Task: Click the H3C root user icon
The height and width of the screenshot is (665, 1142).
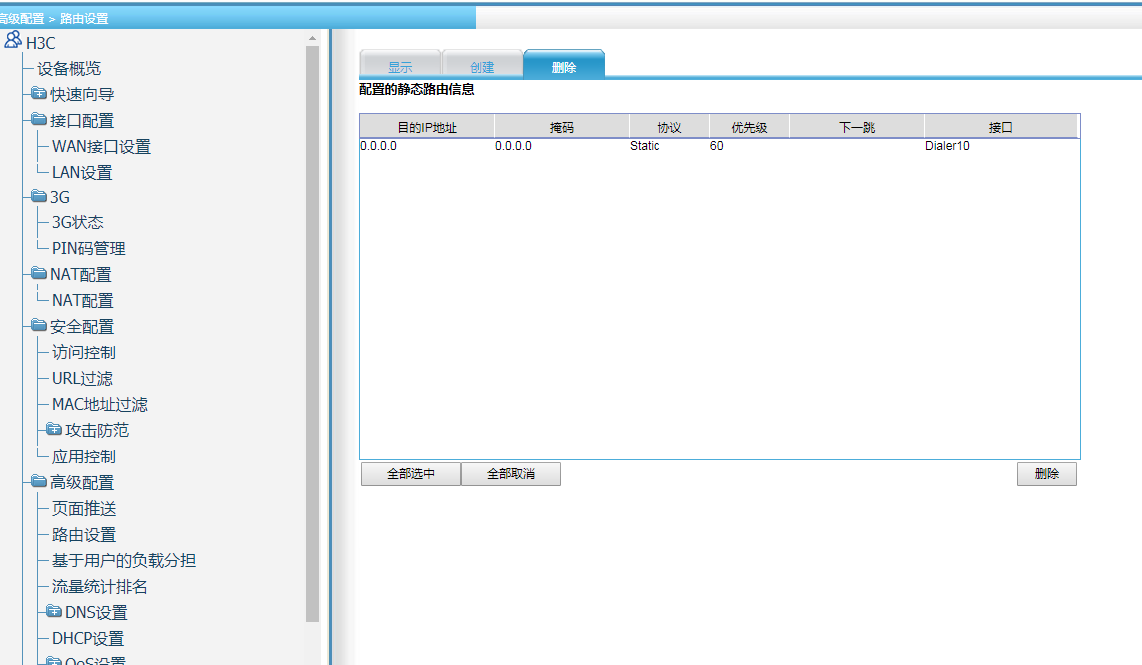Action: [13, 39]
